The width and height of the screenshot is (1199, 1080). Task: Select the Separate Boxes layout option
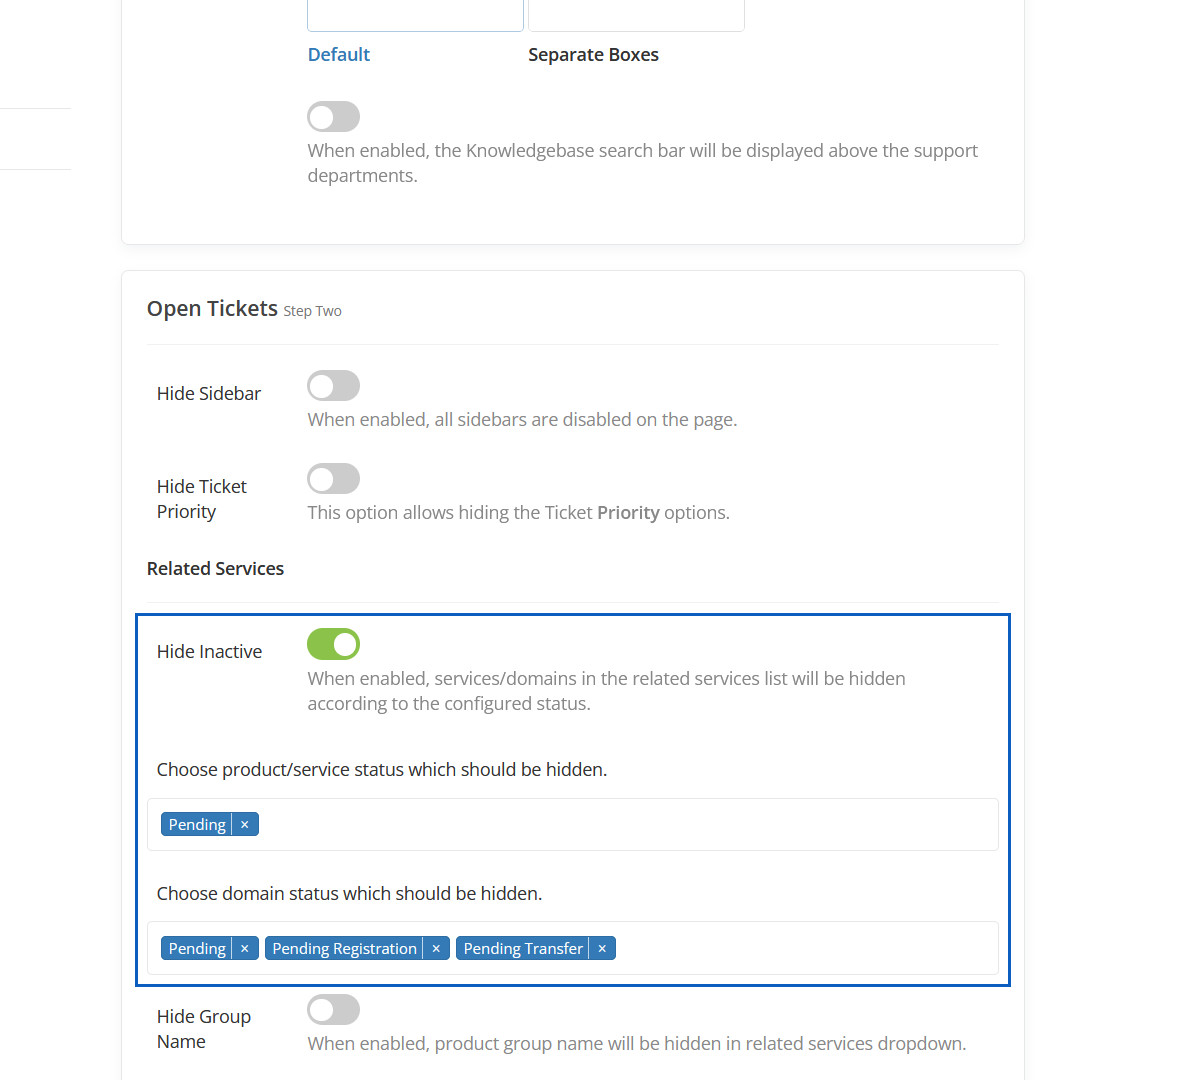pyautogui.click(x=593, y=55)
